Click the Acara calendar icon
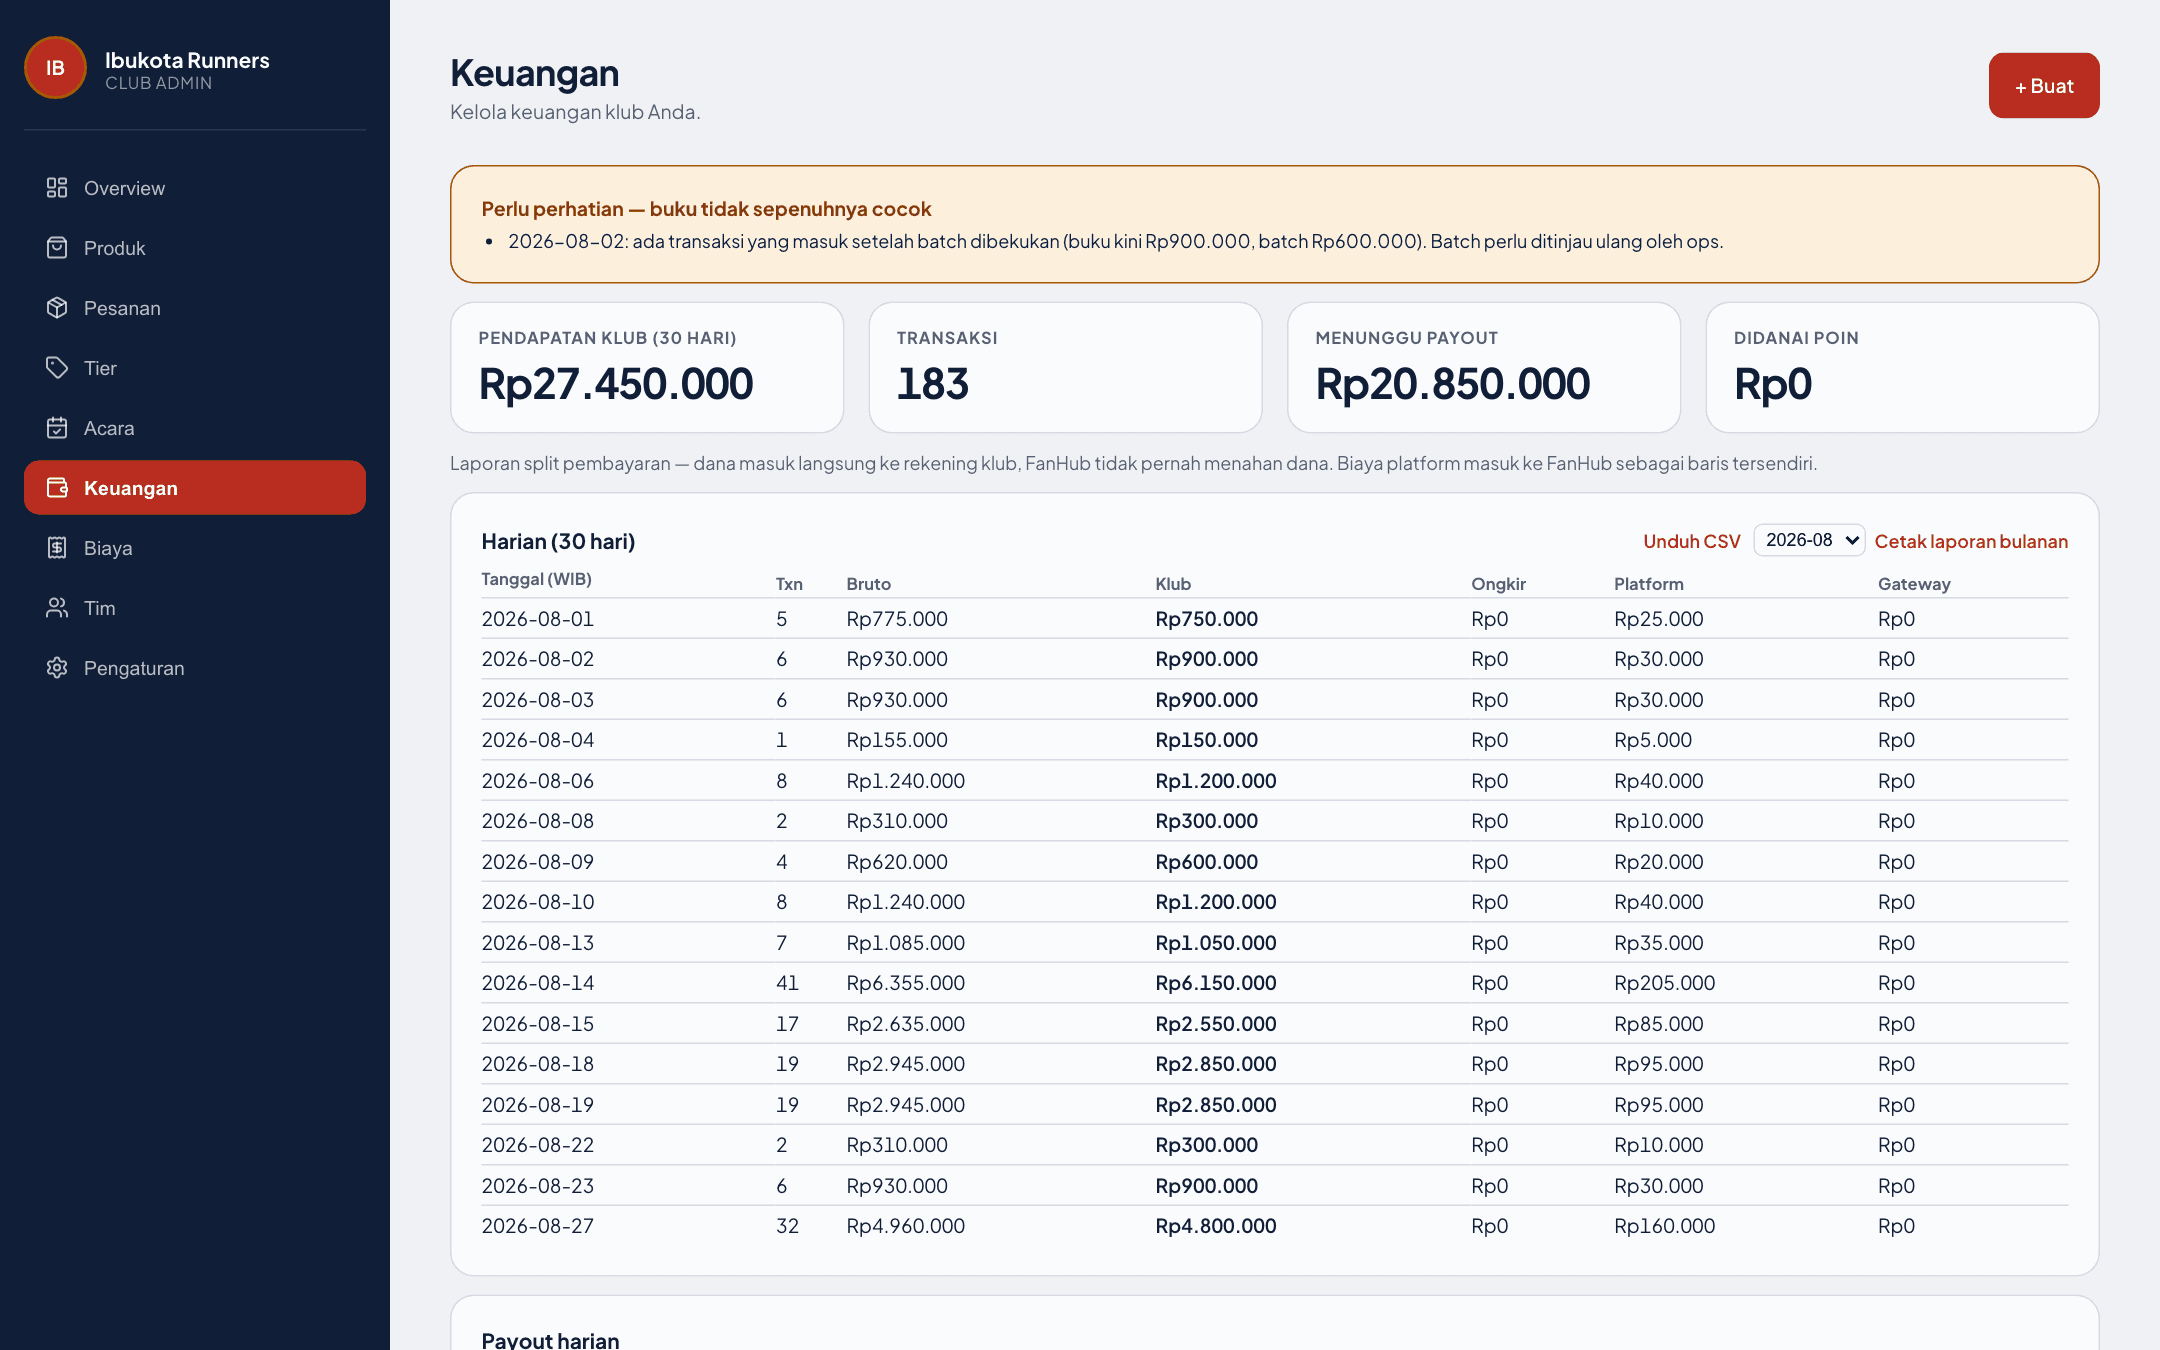The width and height of the screenshot is (2160, 1350). pos(57,428)
